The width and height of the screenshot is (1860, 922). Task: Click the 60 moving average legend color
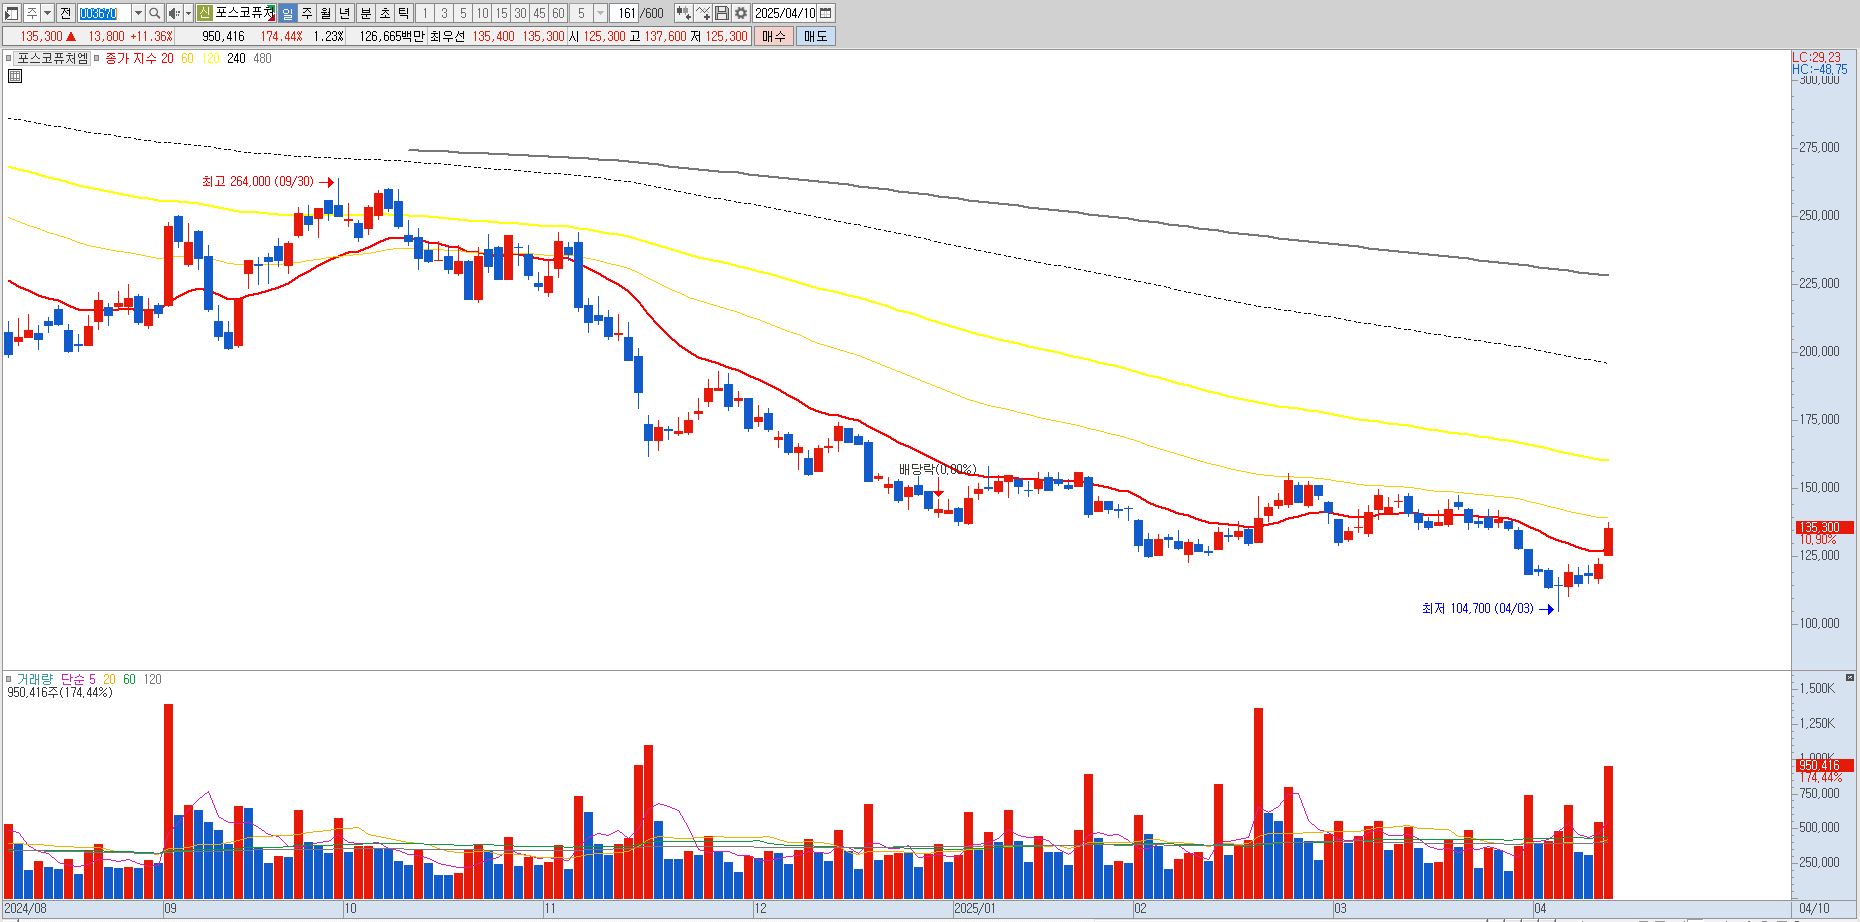coord(187,58)
